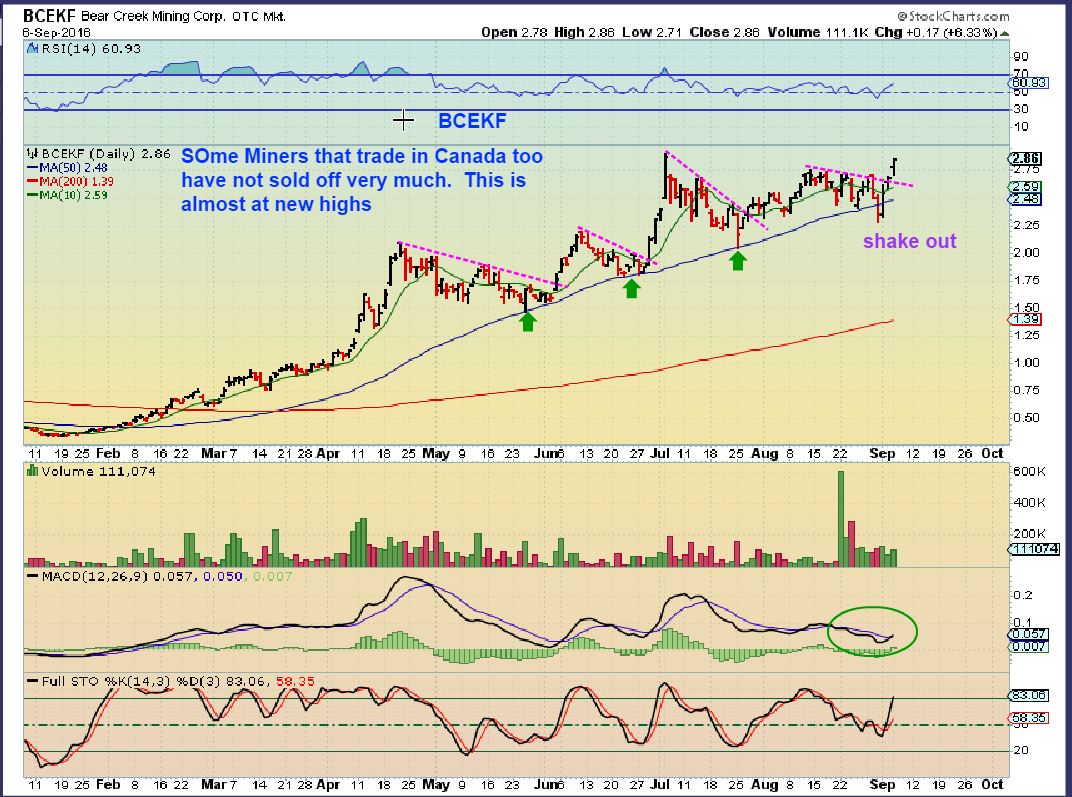Click the 600K volume axis label
The image size is (1072, 797).
[x=1030, y=472]
